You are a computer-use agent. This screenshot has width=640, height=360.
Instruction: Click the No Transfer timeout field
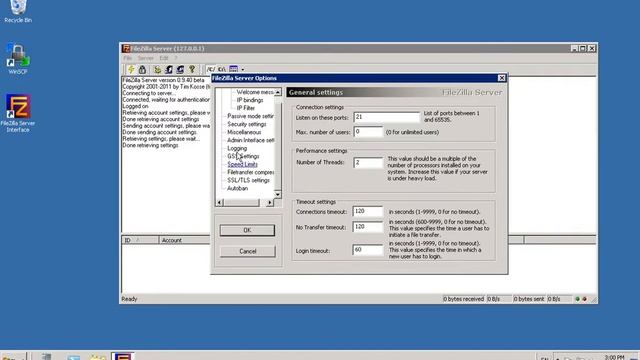[368, 227]
